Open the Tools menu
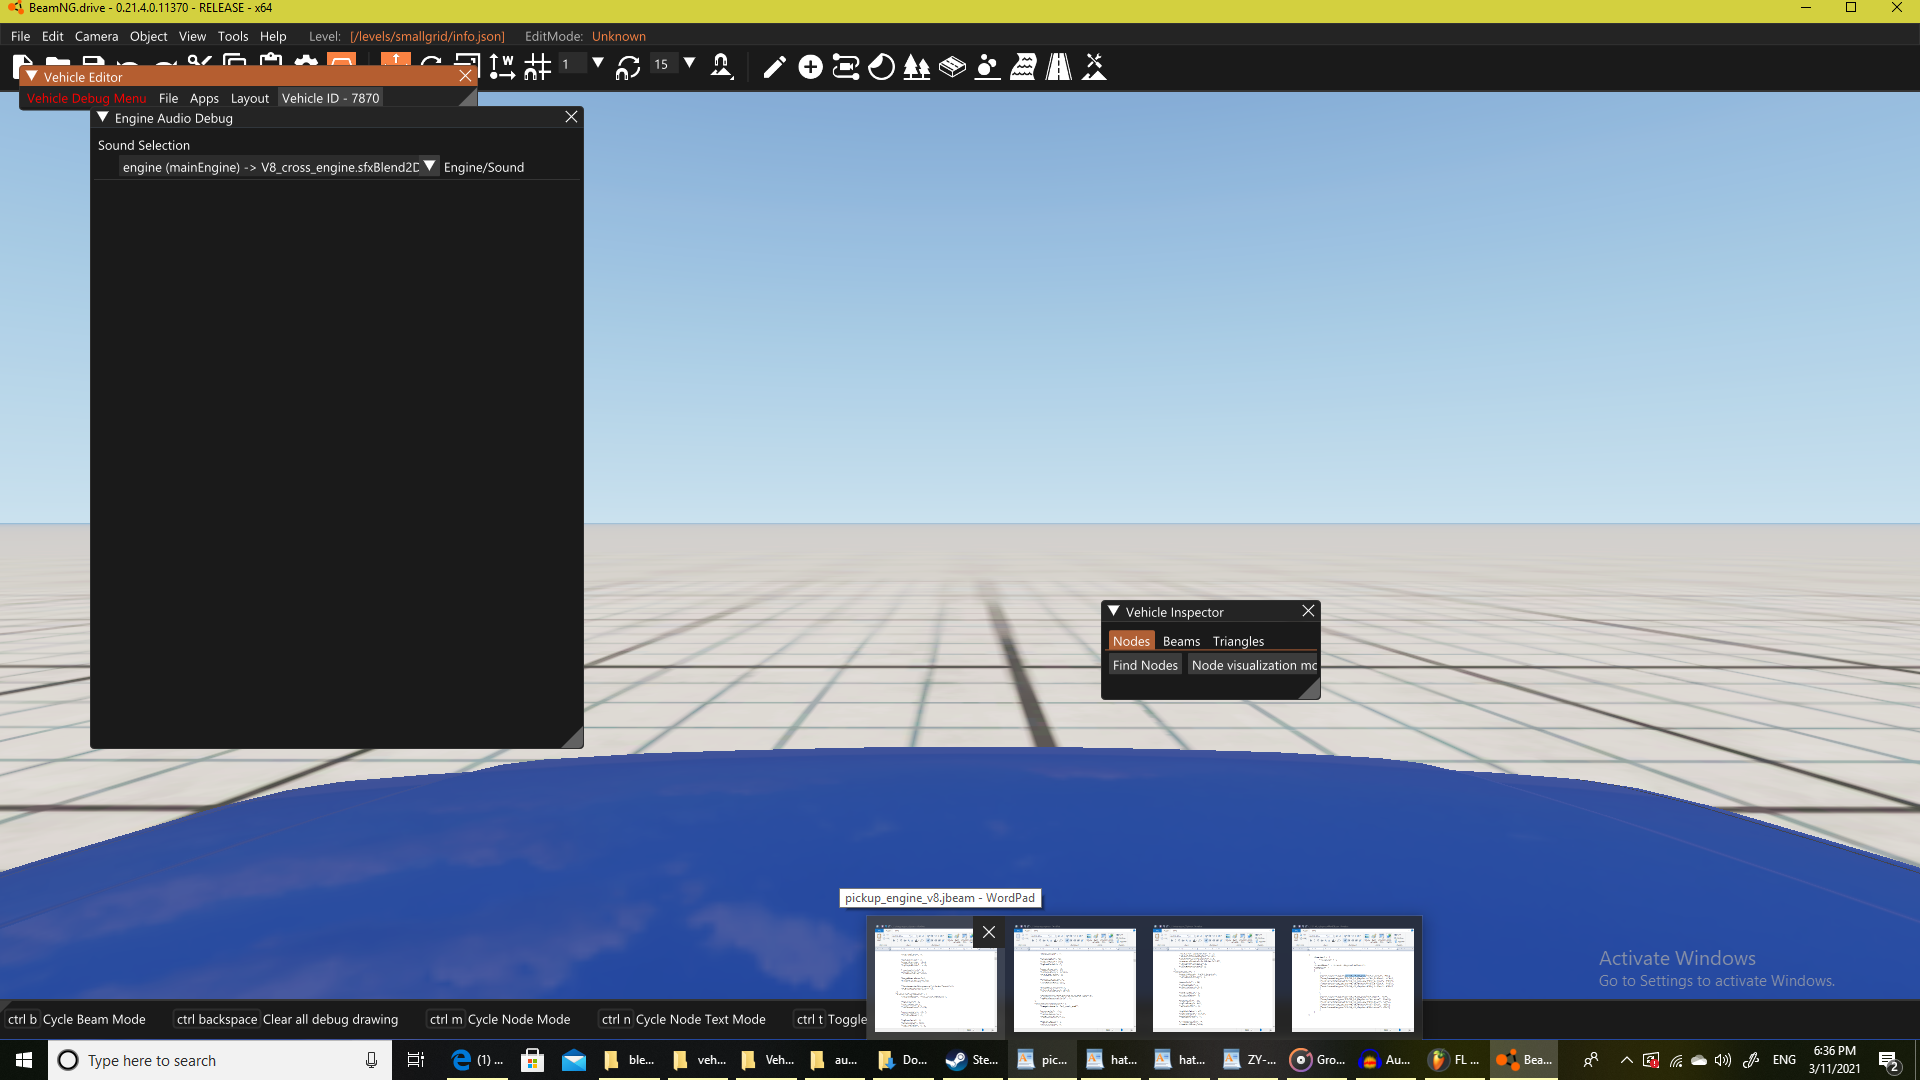Viewport: 1920px width, 1080px height. [233, 36]
